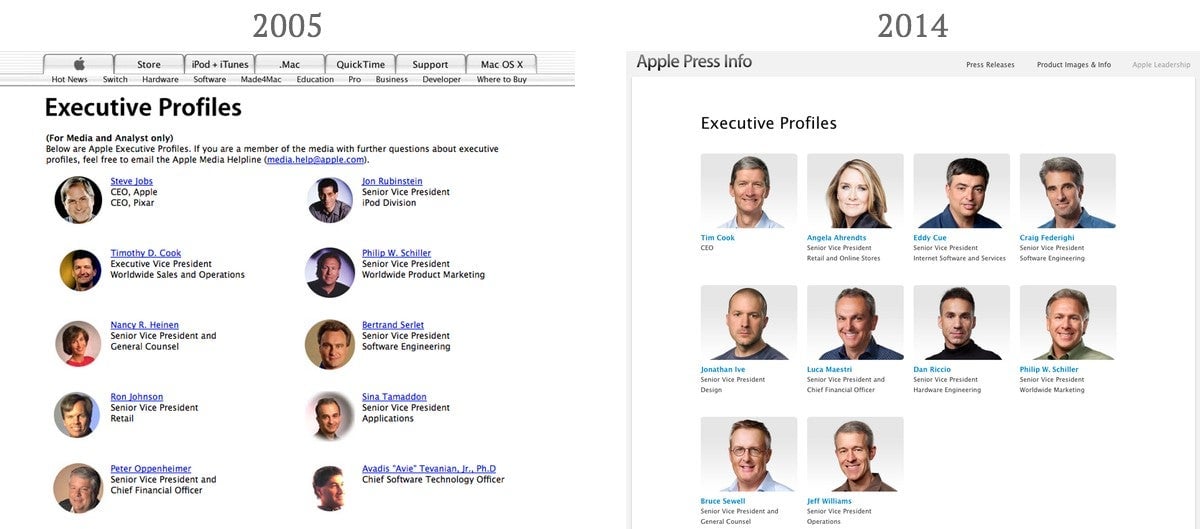
Task: Click the Apple Press Info header
Action: point(694,62)
